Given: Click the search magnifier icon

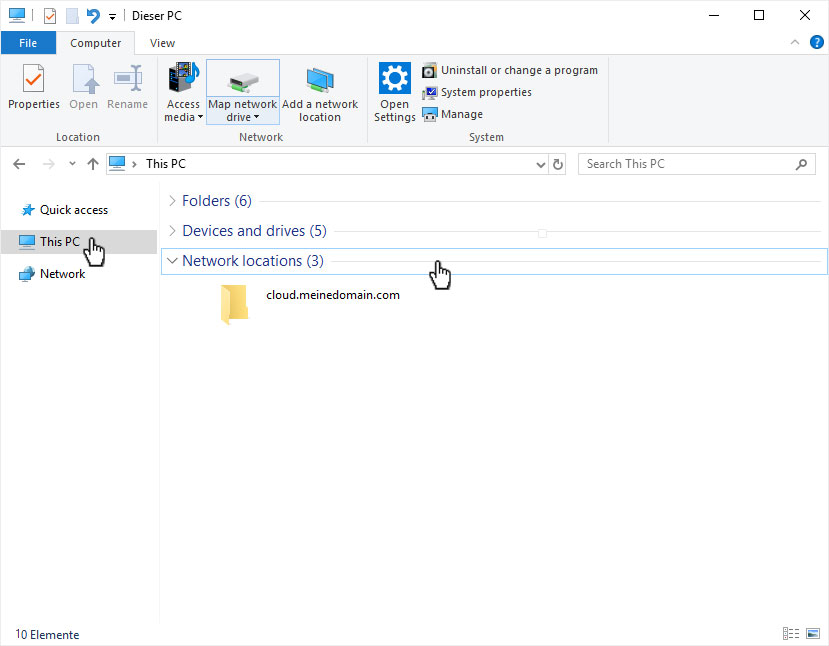Looking at the screenshot, I should [x=802, y=164].
